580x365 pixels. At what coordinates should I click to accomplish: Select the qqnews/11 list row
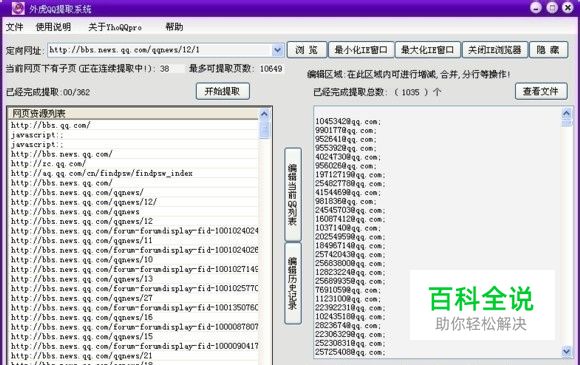(x=133, y=240)
